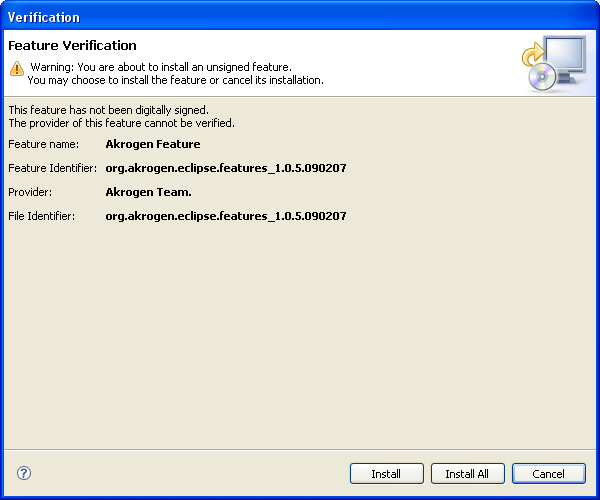
Task: Click the 'File Identifier:' label
Action: pos(42,216)
